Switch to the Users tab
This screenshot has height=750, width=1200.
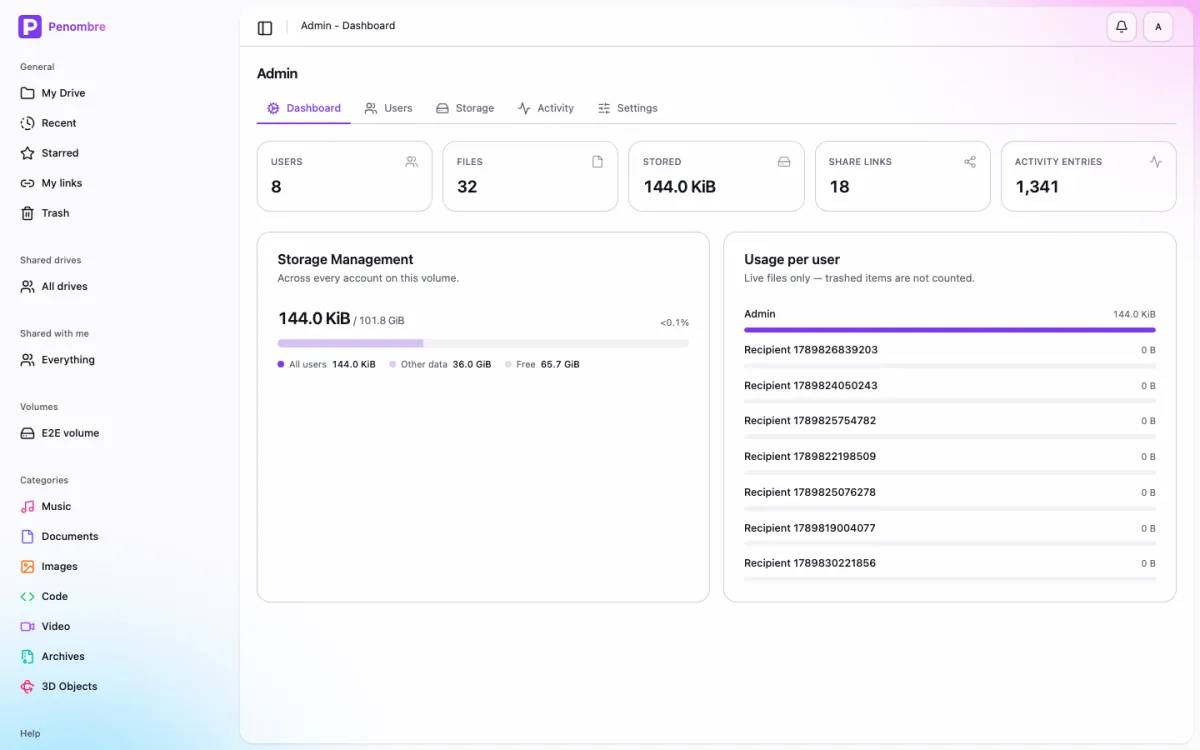[x=388, y=108]
